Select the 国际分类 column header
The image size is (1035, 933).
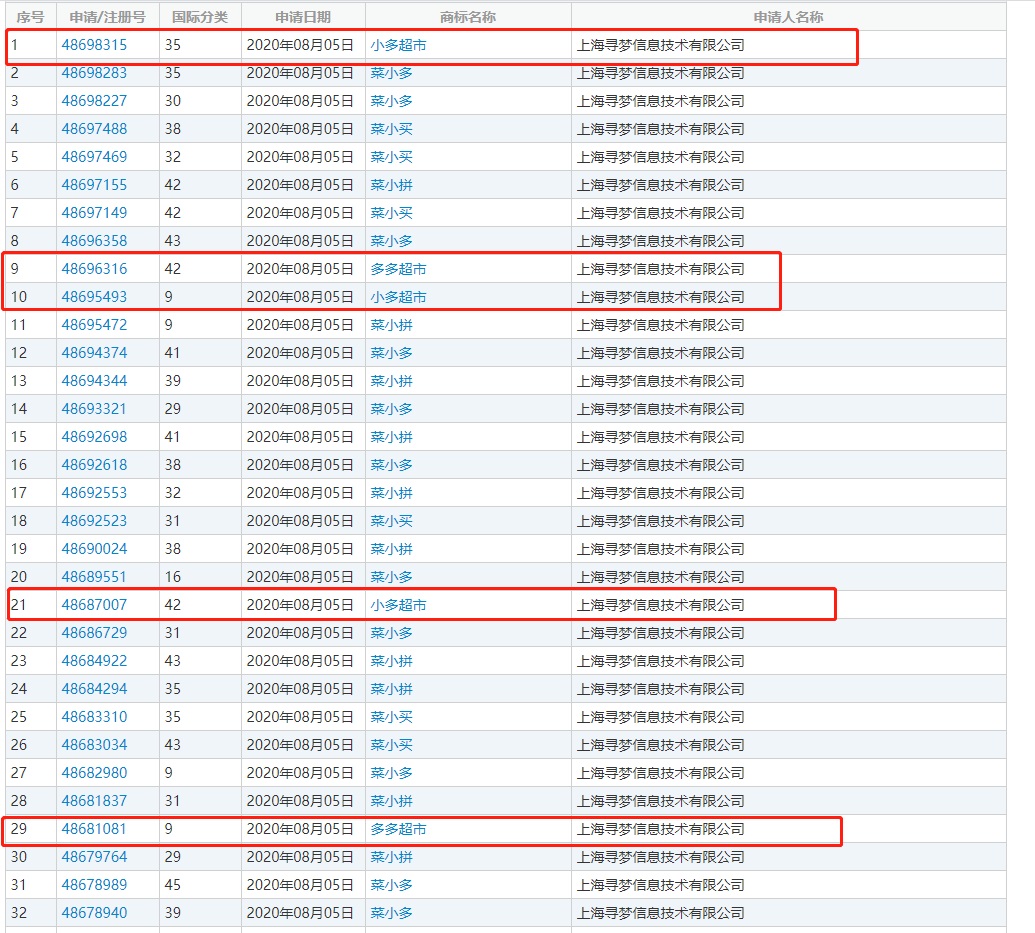tap(200, 17)
